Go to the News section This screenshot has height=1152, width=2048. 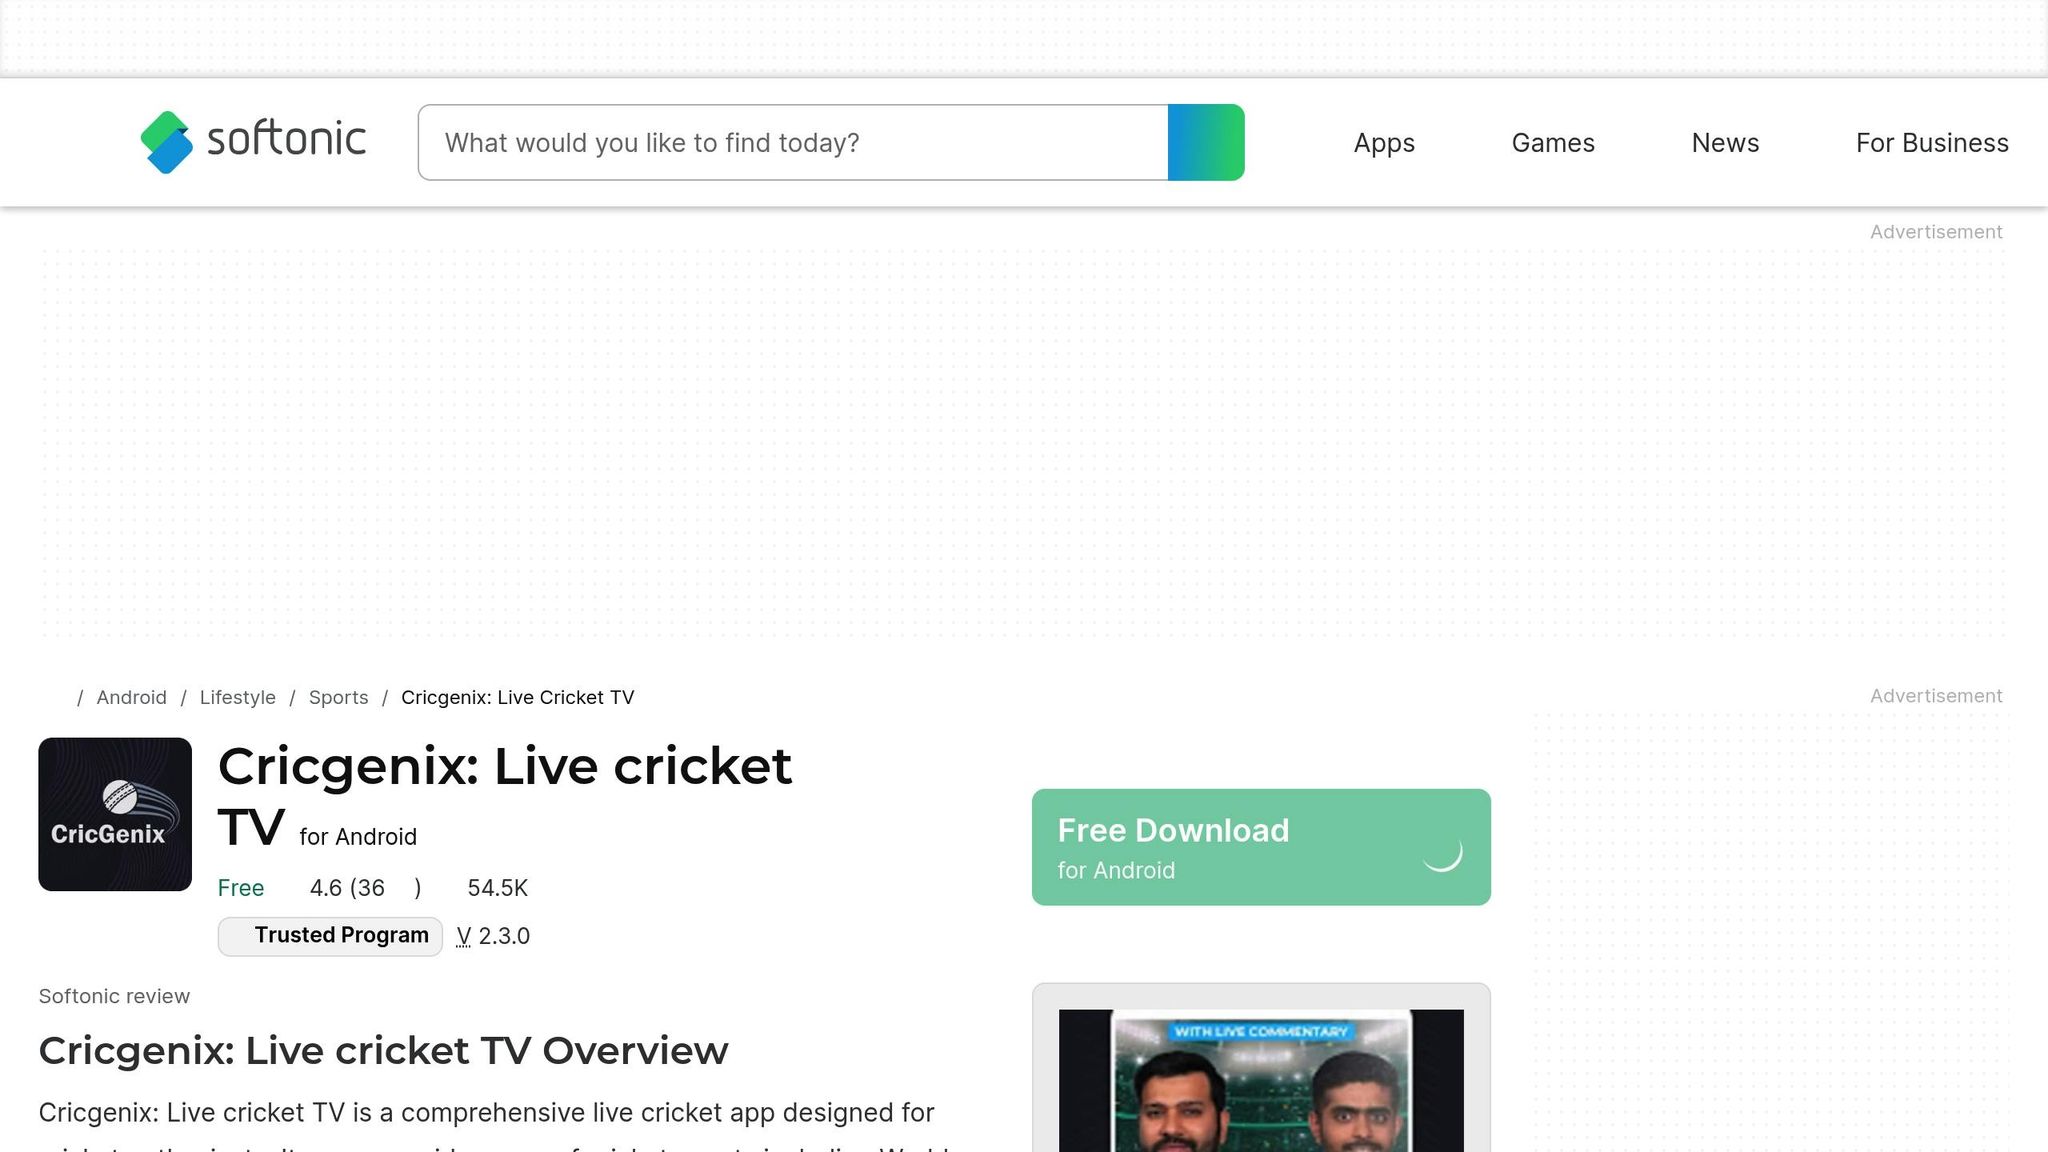[x=1724, y=143]
